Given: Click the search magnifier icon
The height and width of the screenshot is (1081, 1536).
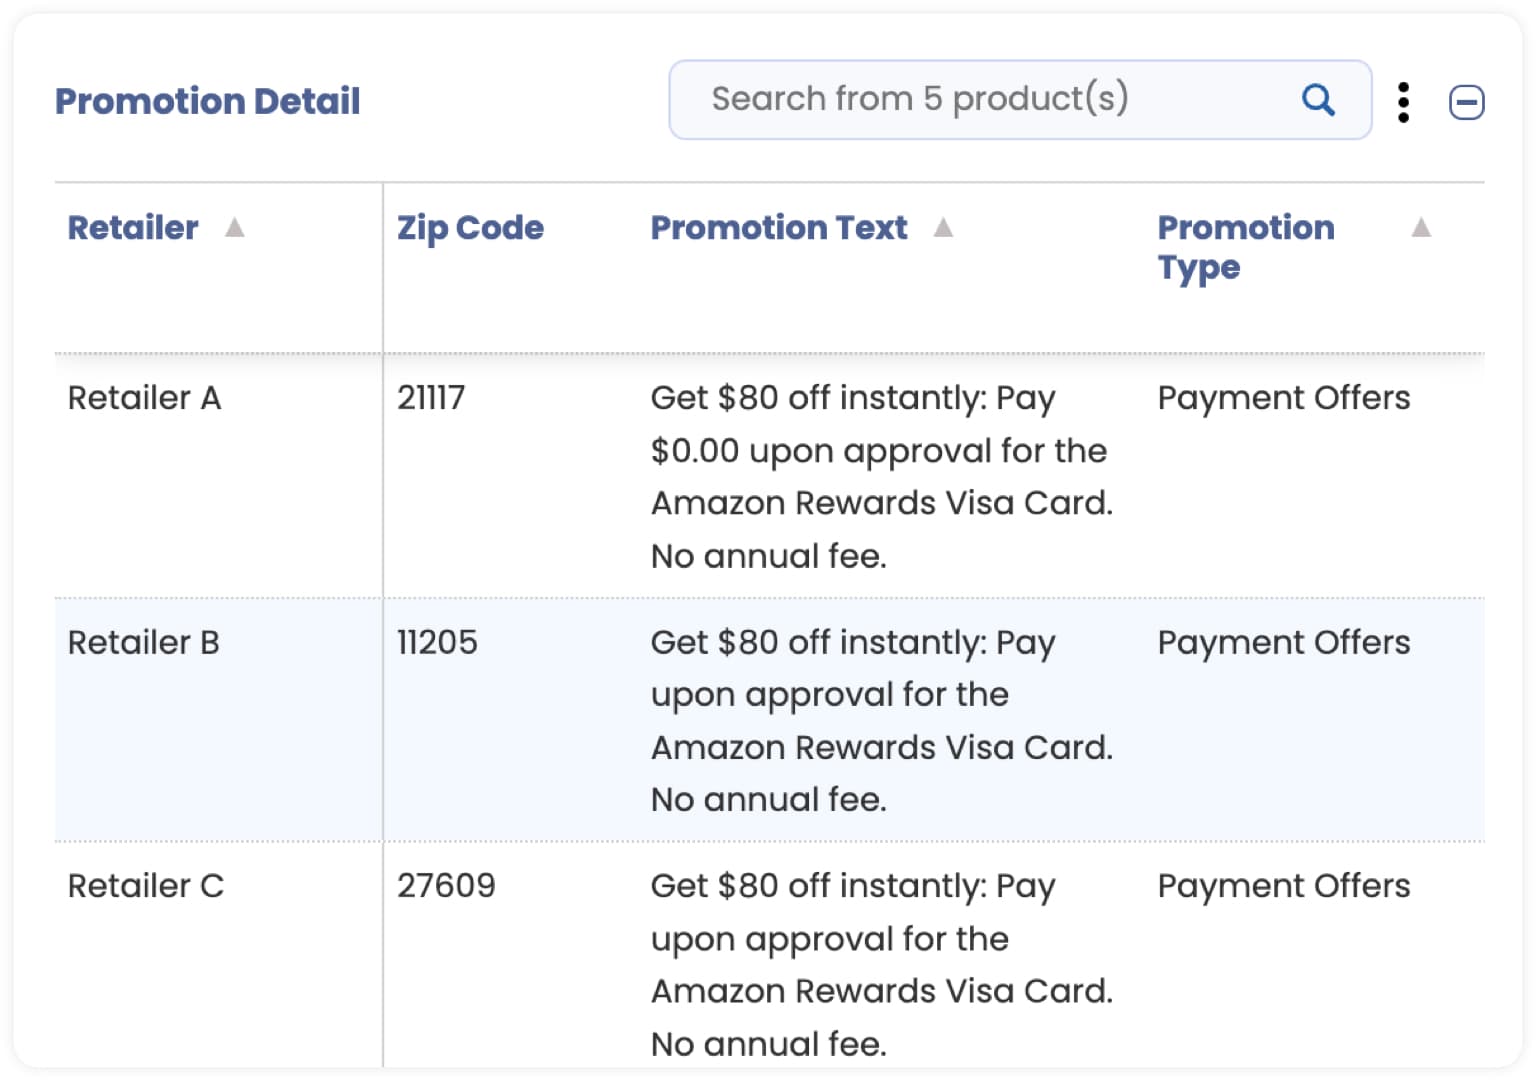Looking at the screenshot, I should pos(1318,100).
